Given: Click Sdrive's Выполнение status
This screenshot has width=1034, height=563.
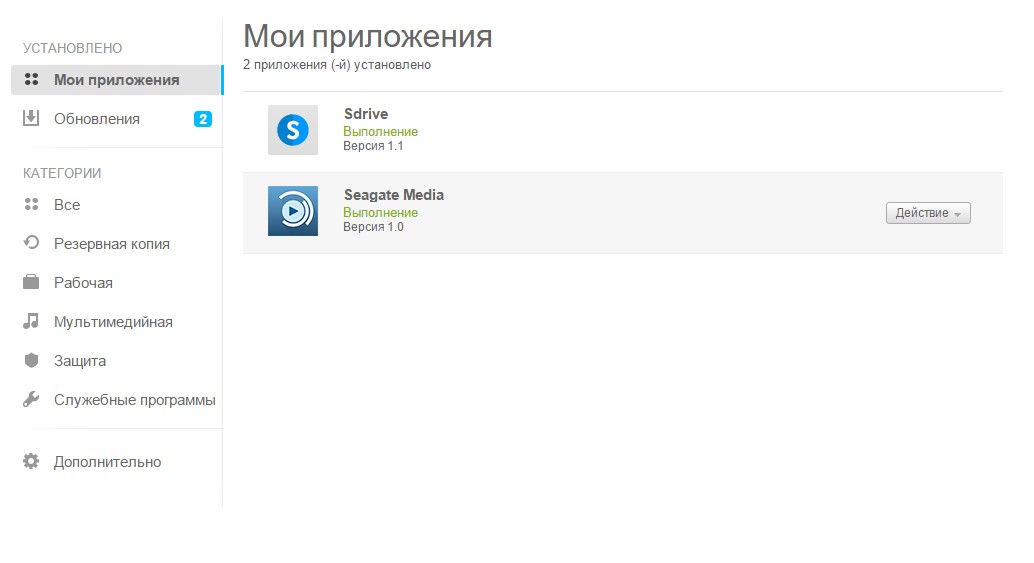Looking at the screenshot, I should coord(380,131).
